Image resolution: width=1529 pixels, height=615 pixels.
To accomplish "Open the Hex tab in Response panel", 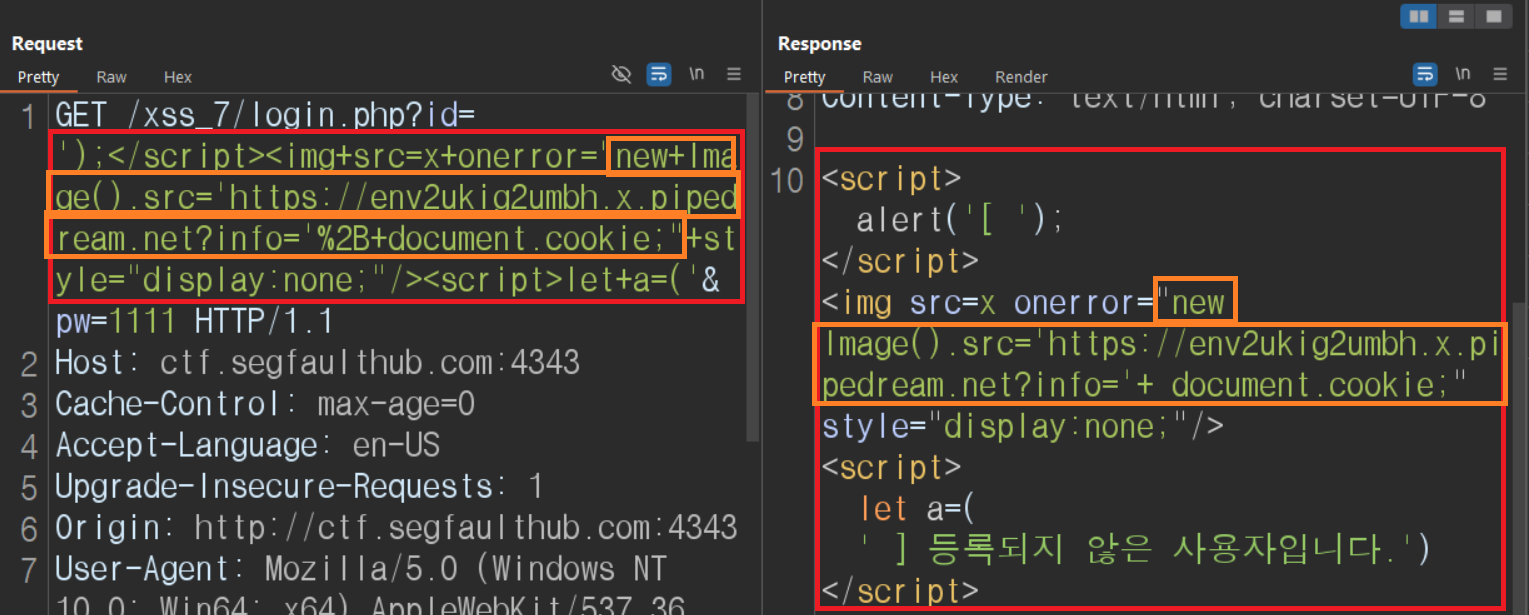I will (x=944, y=77).
